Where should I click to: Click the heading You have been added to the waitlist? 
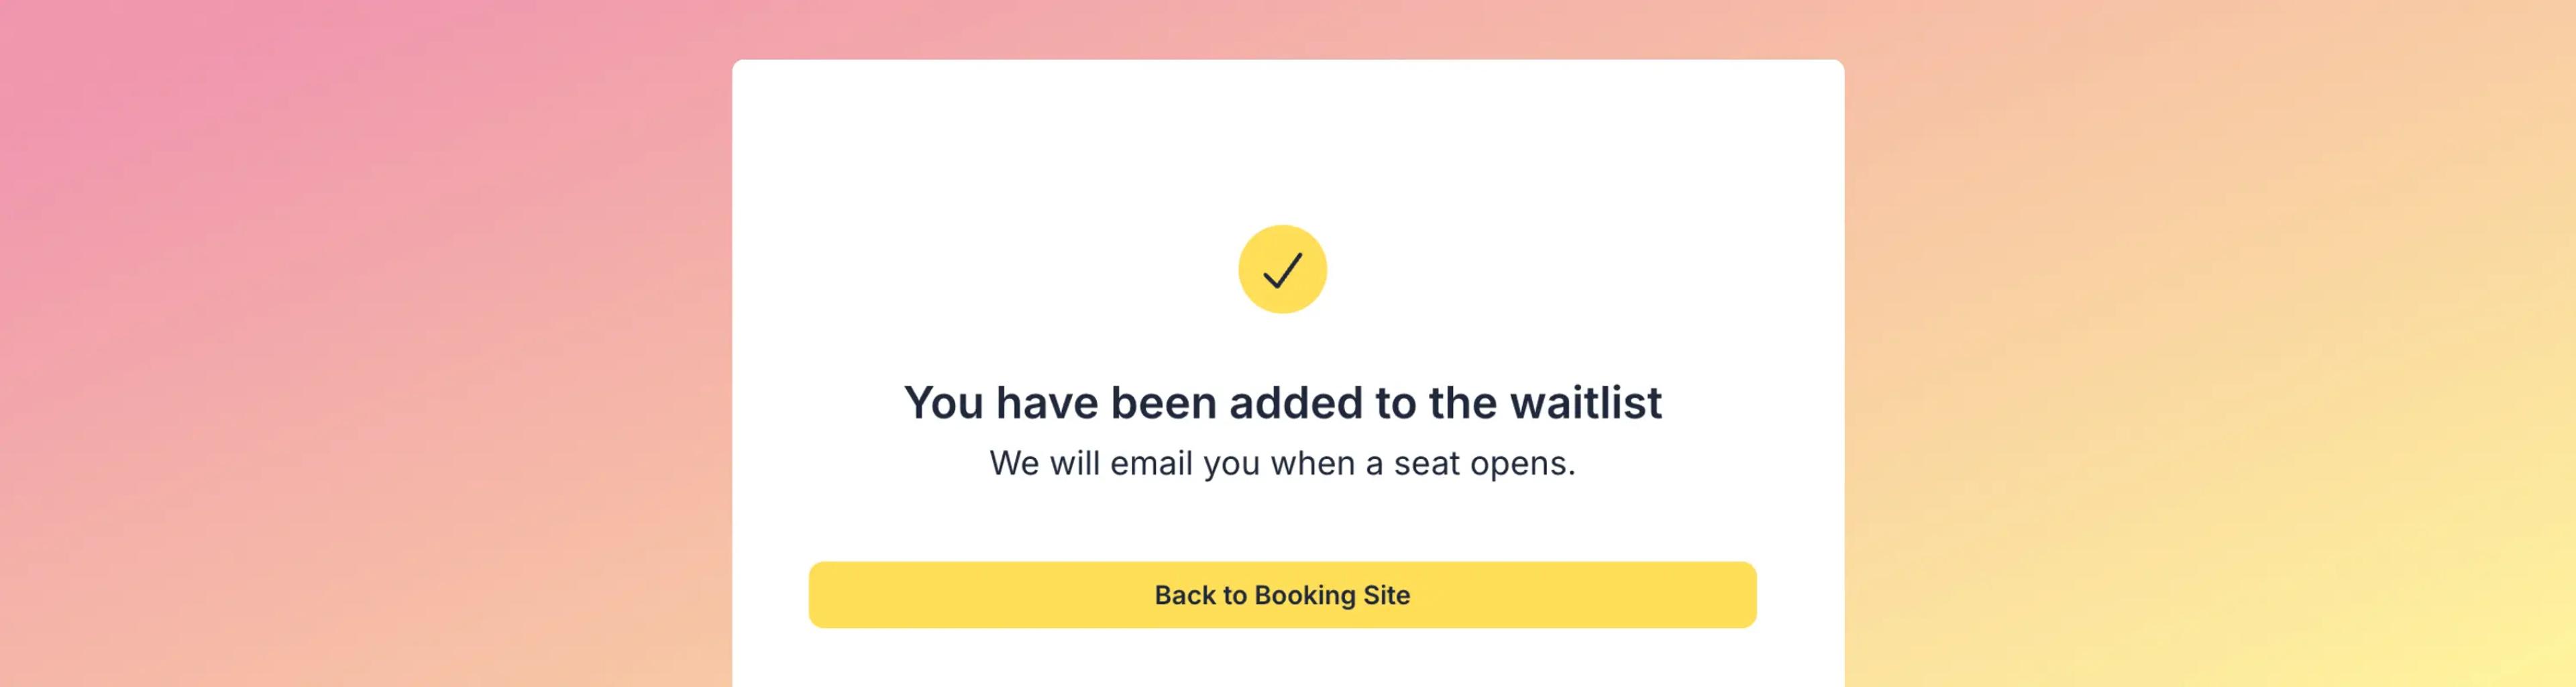(x=1283, y=402)
